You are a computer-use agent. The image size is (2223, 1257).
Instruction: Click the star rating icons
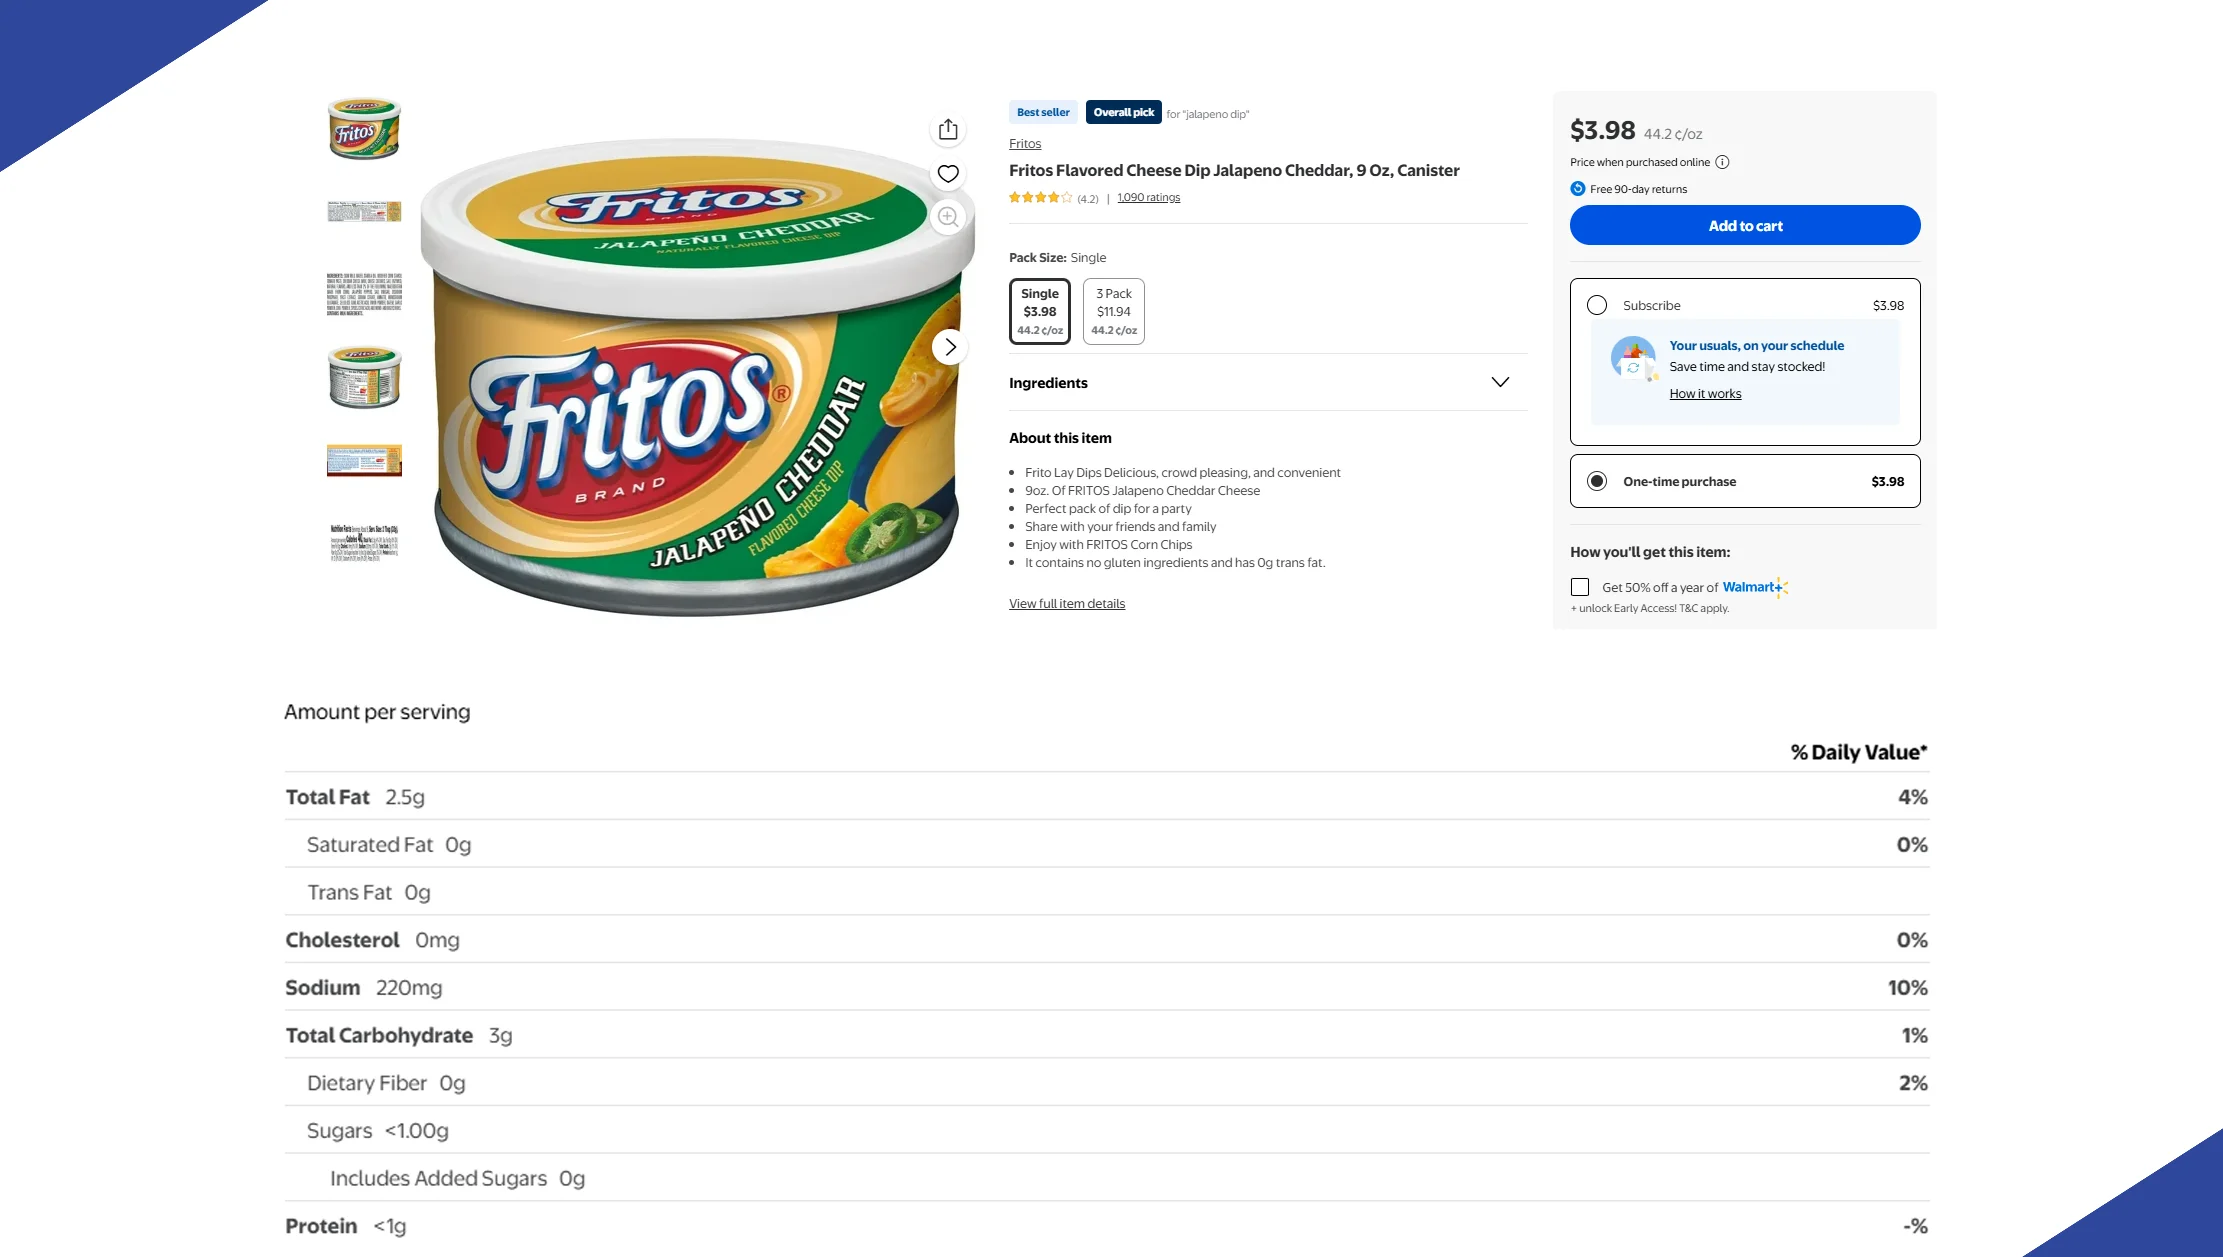point(1040,198)
